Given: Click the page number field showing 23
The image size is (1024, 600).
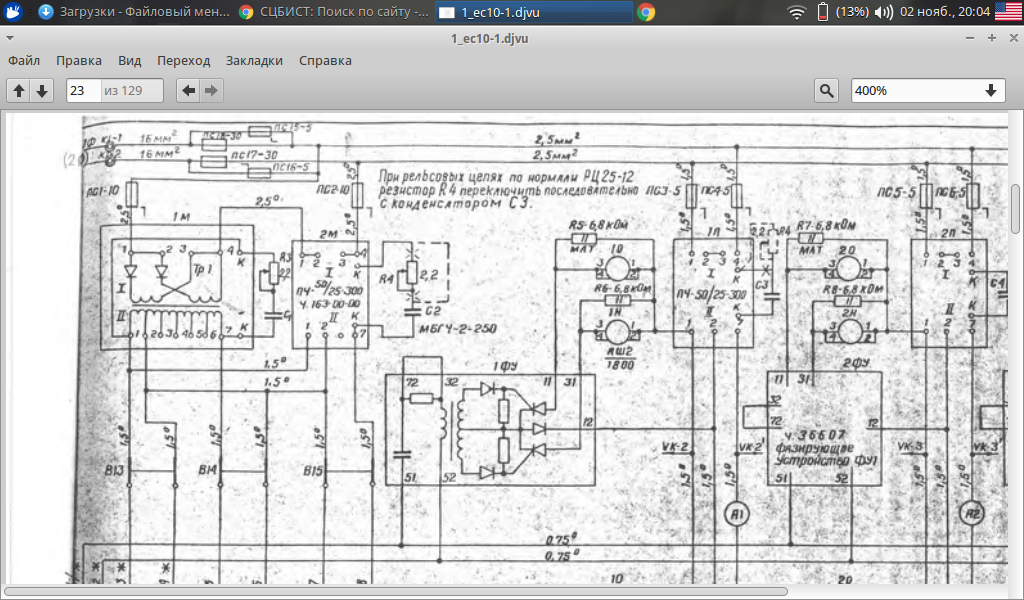Looking at the screenshot, I should (82, 91).
